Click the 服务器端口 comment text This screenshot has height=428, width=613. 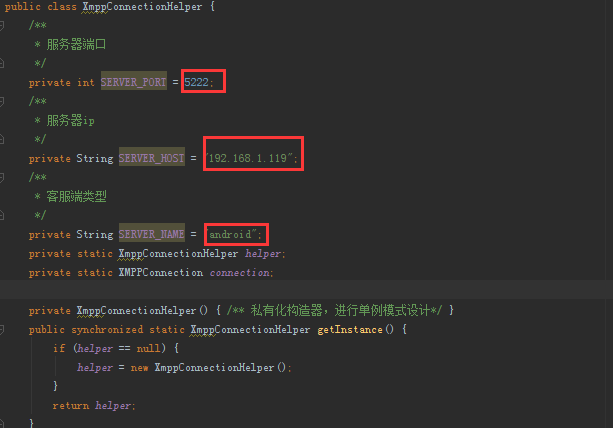pyautogui.click(x=76, y=44)
